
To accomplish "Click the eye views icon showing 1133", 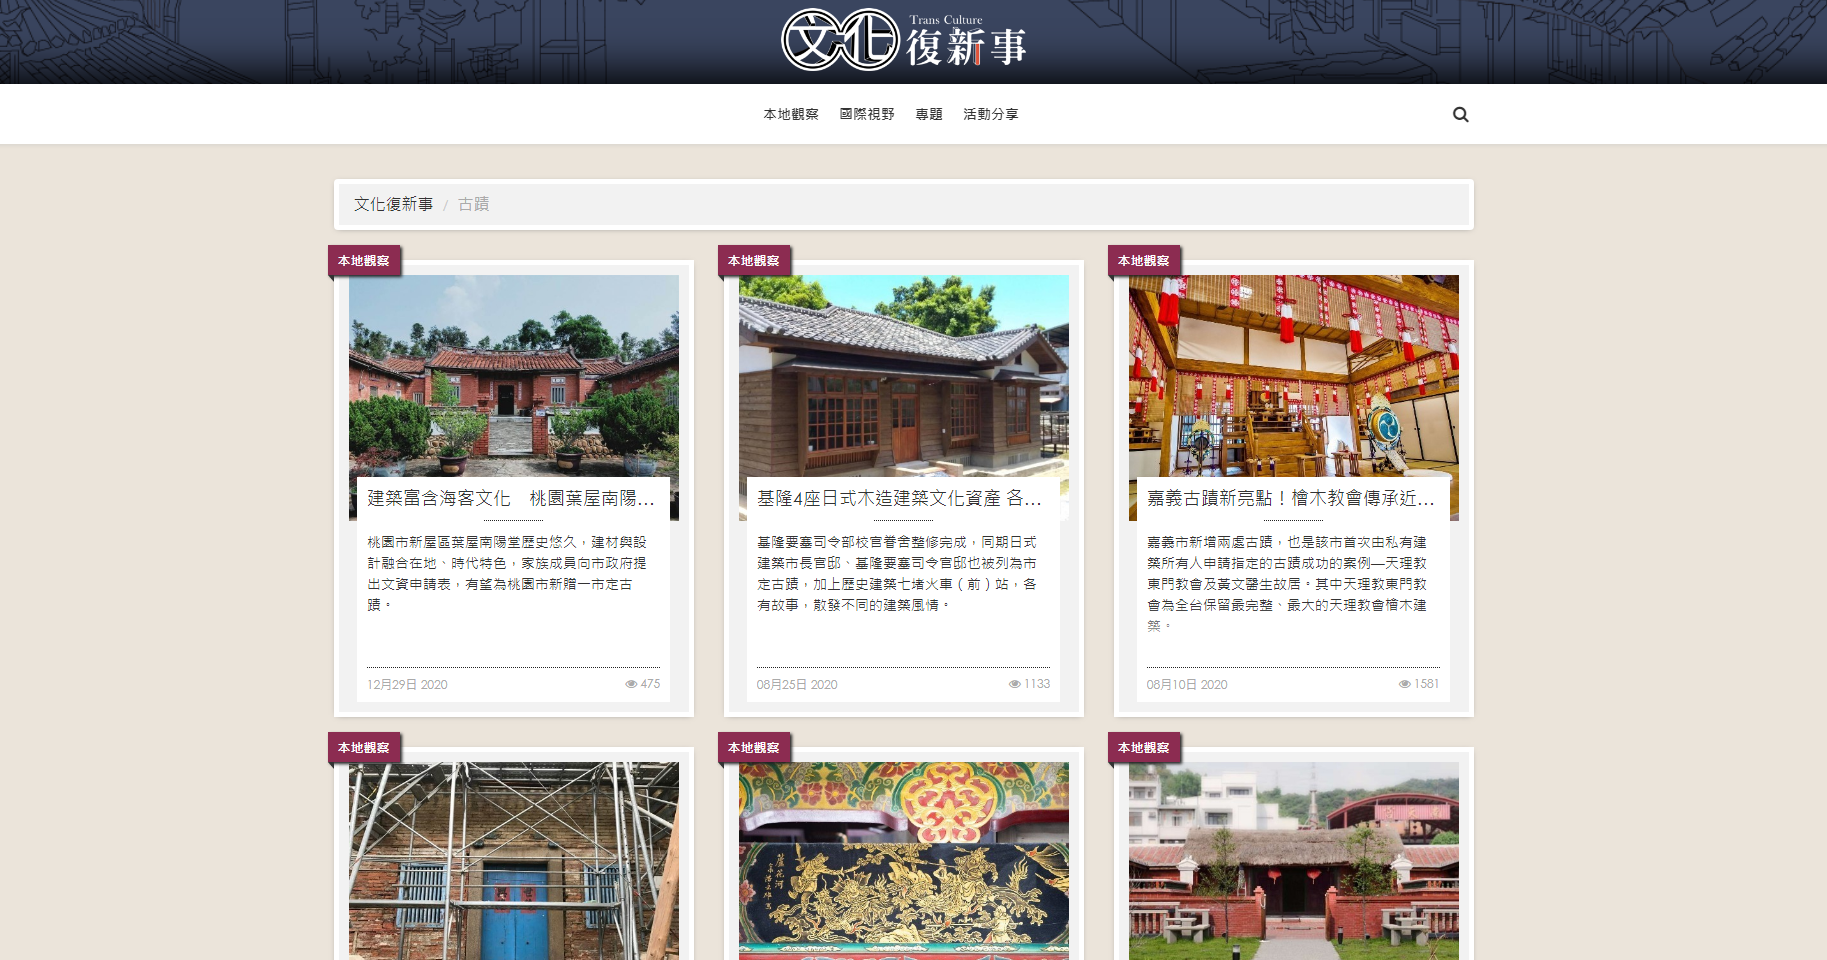I will (x=1014, y=684).
